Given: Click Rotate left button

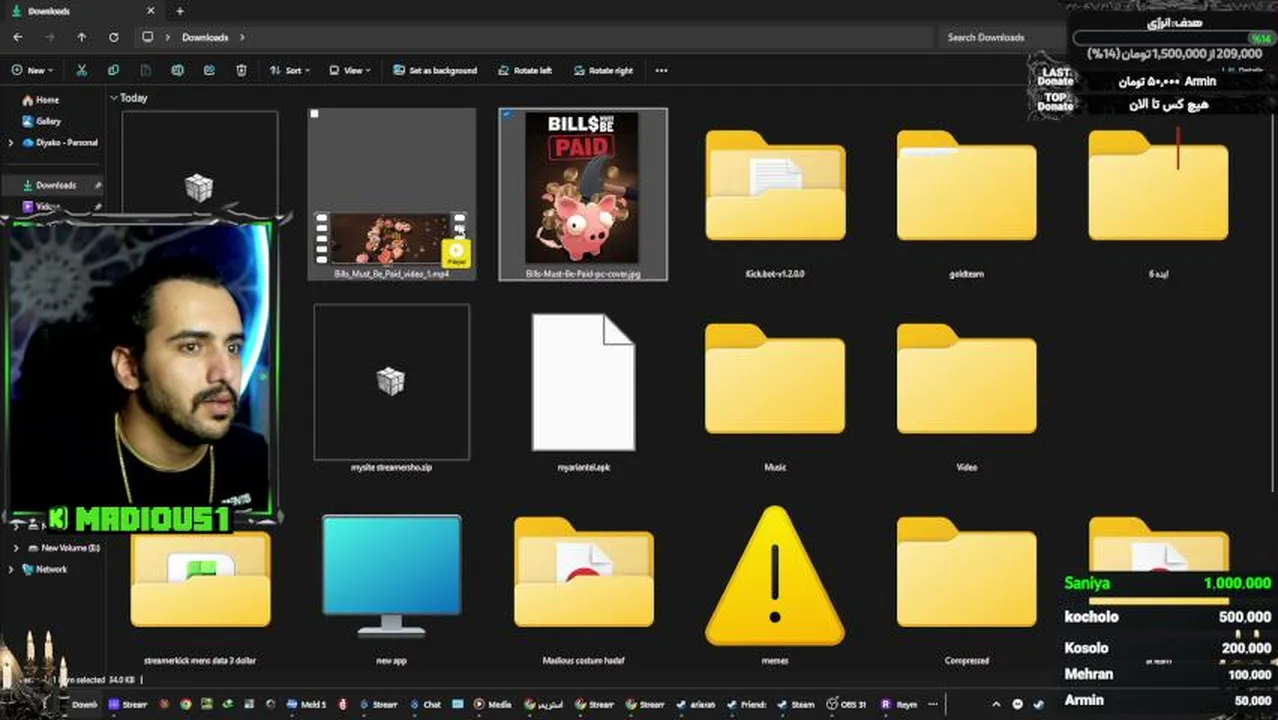Looking at the screenshot, I should pos(524,71).
